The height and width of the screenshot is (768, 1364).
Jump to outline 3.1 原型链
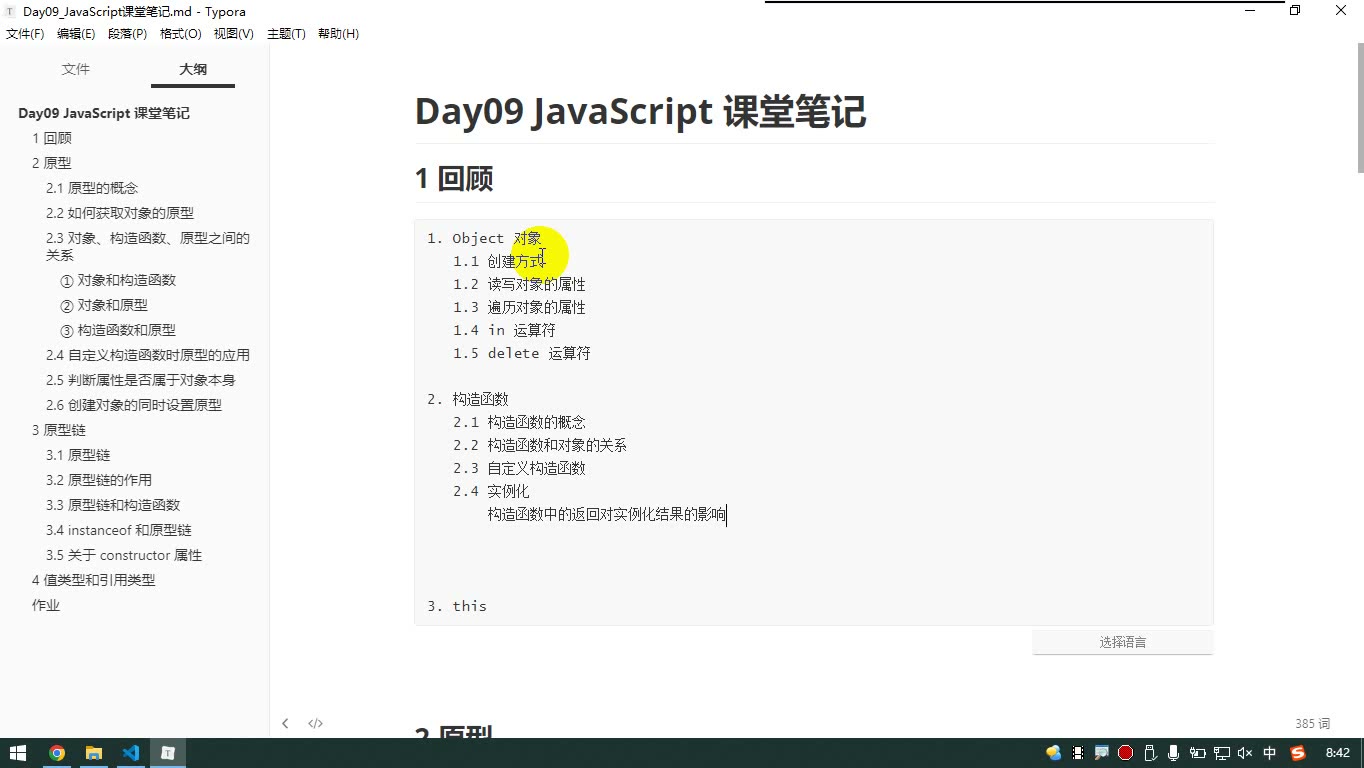[78, 455]
